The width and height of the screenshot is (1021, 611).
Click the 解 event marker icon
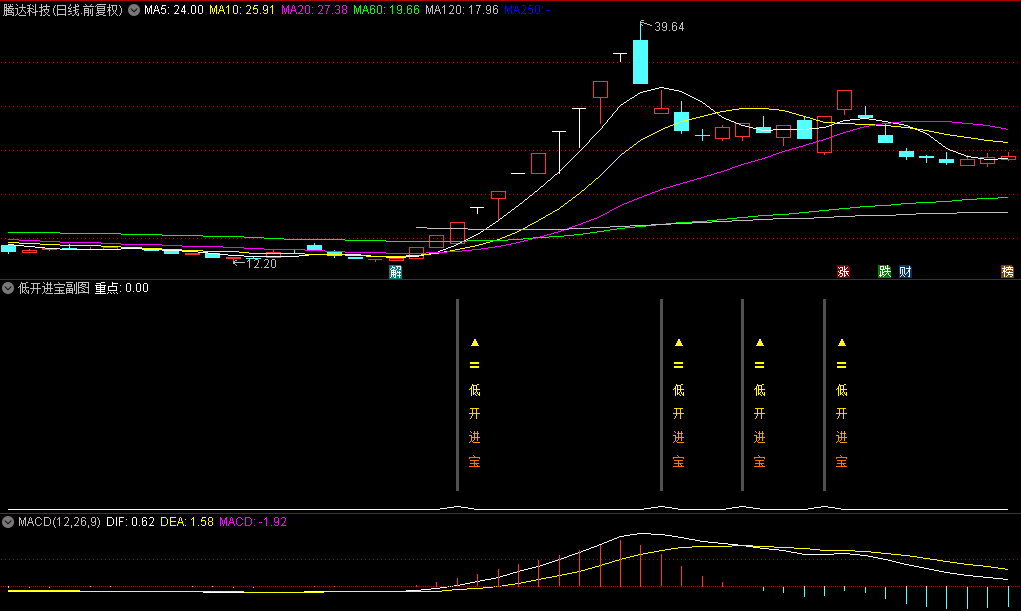pos(396,272)
